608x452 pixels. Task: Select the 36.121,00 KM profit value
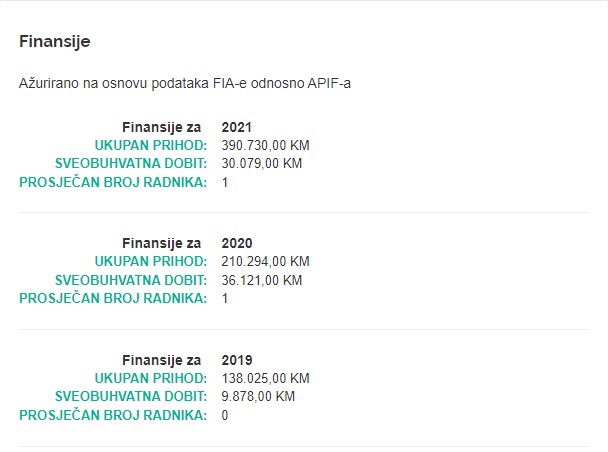click(x=262, y=280)
